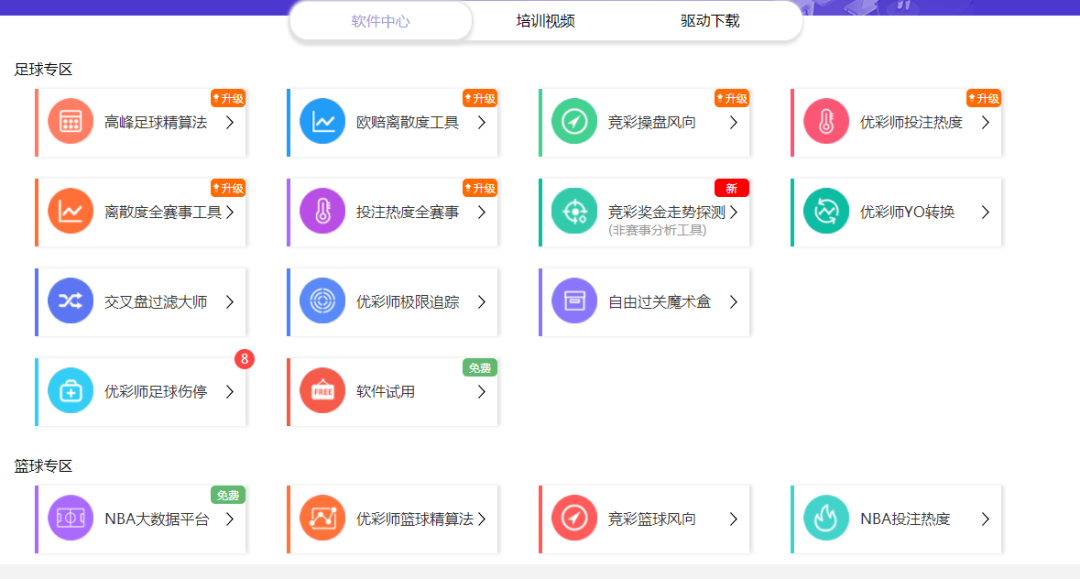This screenshot has width=1080, height=579.
Task: Open the NBA大数据平台 court icon
Action: [70, 518]
